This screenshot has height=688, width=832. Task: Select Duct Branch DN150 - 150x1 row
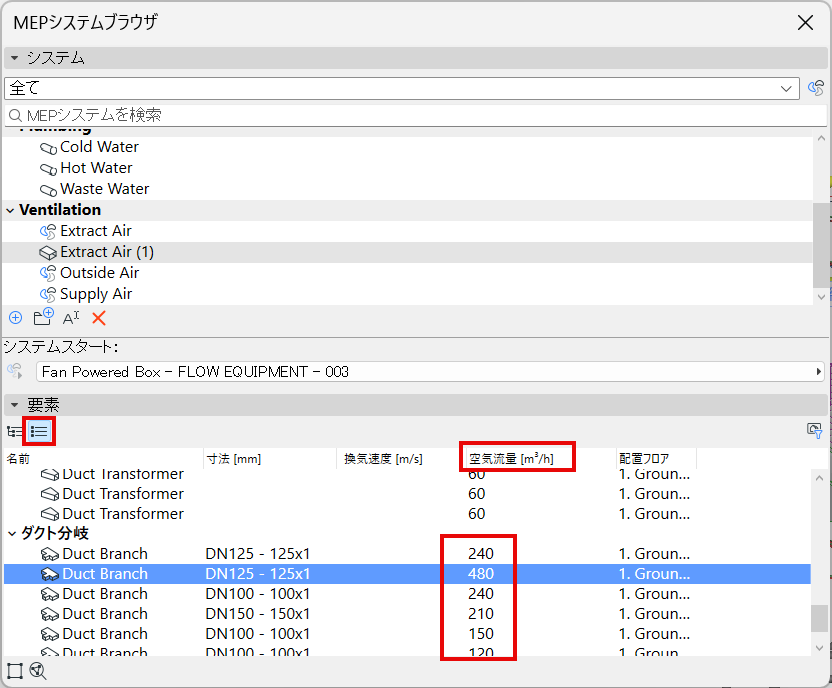[408, 614]
